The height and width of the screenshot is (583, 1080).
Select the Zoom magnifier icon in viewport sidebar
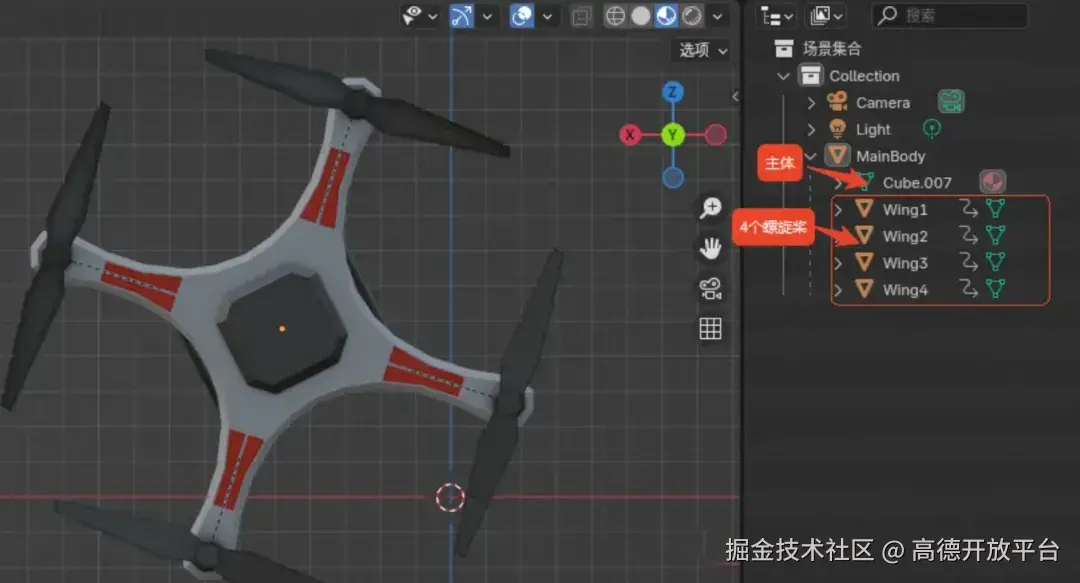pos(710,207)
